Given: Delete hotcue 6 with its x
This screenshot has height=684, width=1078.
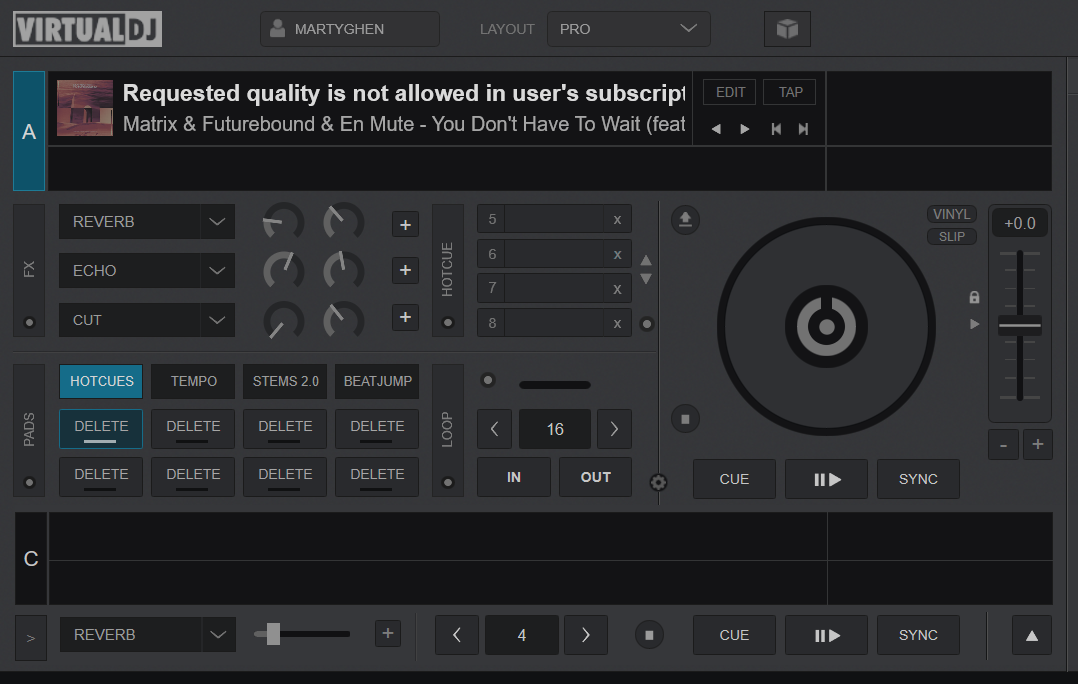Looking at the screenshot, I should pyautogui.click(x=617, y=254).
